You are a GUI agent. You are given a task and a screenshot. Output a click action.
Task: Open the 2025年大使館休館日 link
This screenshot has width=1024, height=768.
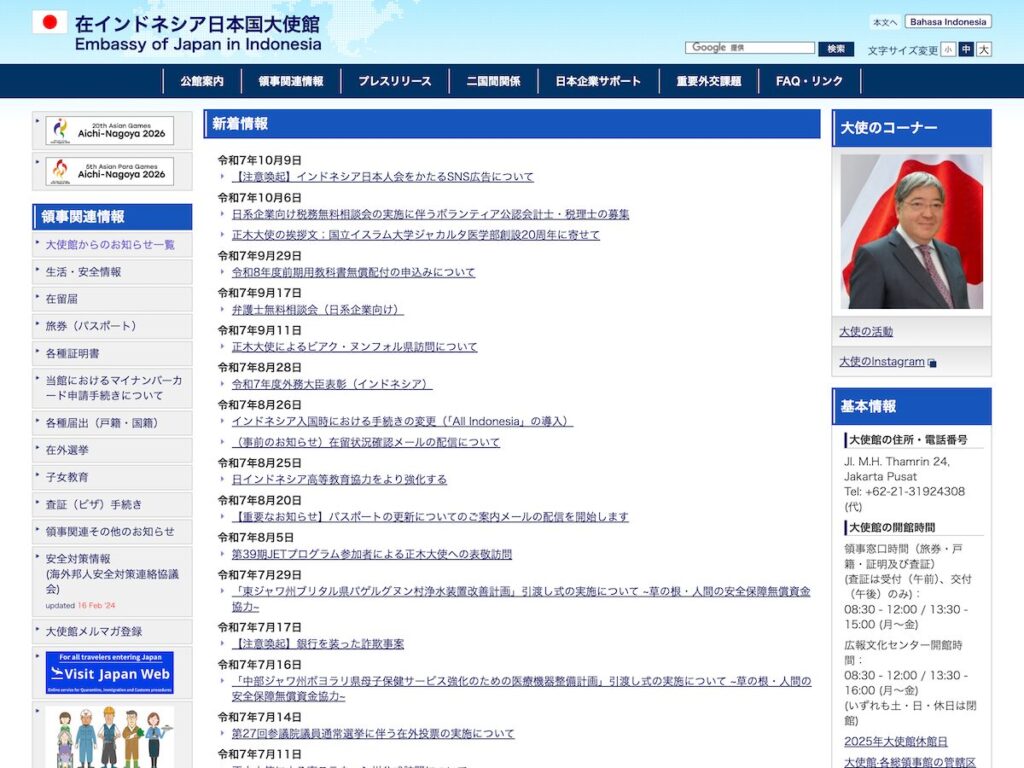tap(895, 742)
